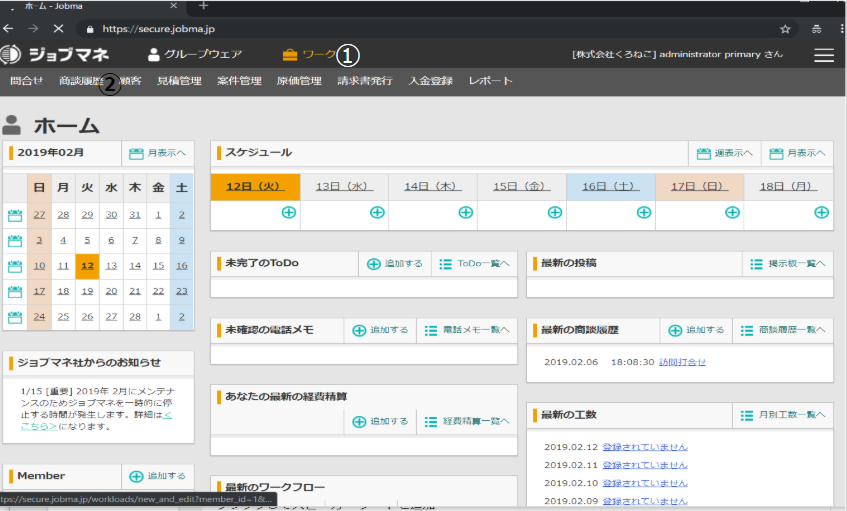
Task: Open week view icon for week of 24
Action: (x=15, y=317)
